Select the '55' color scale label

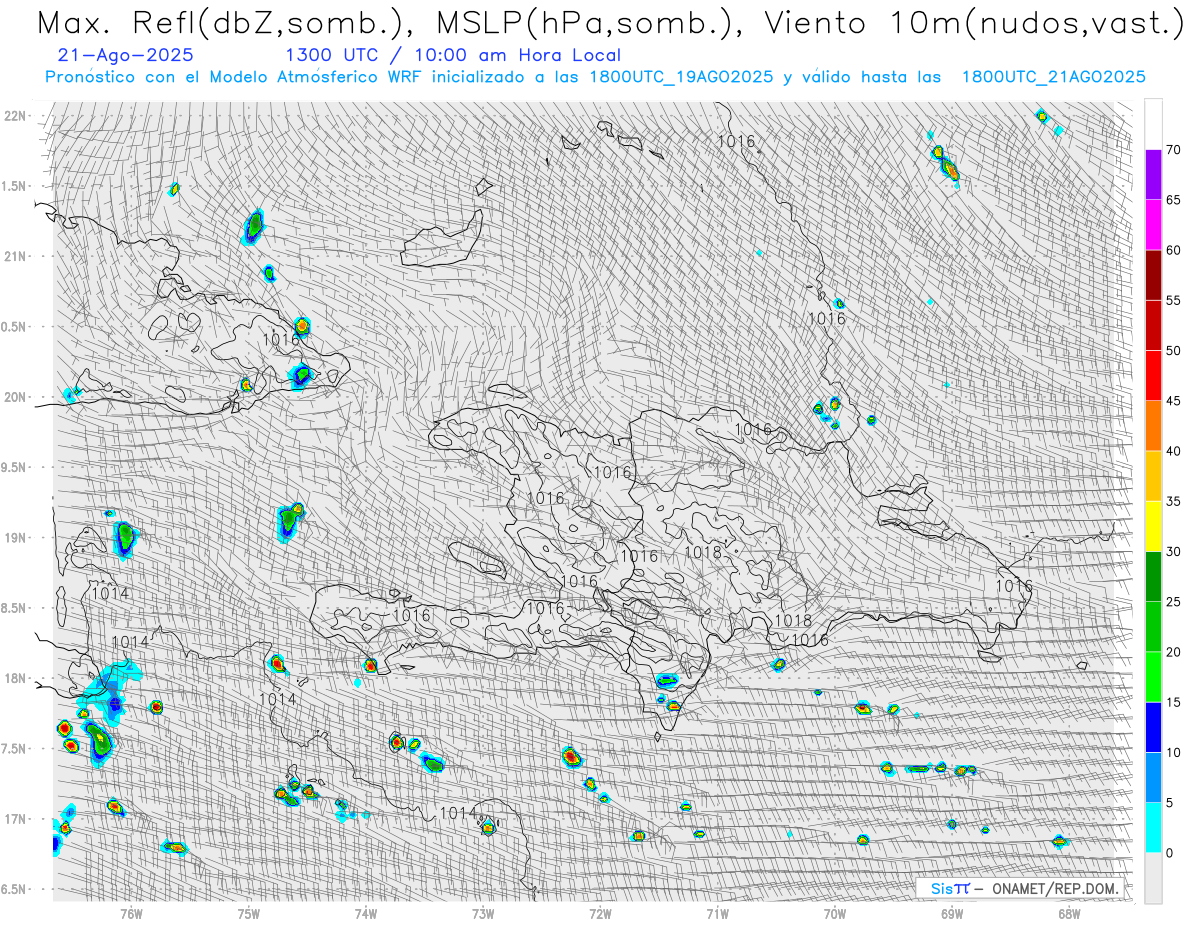point(1174,300)
